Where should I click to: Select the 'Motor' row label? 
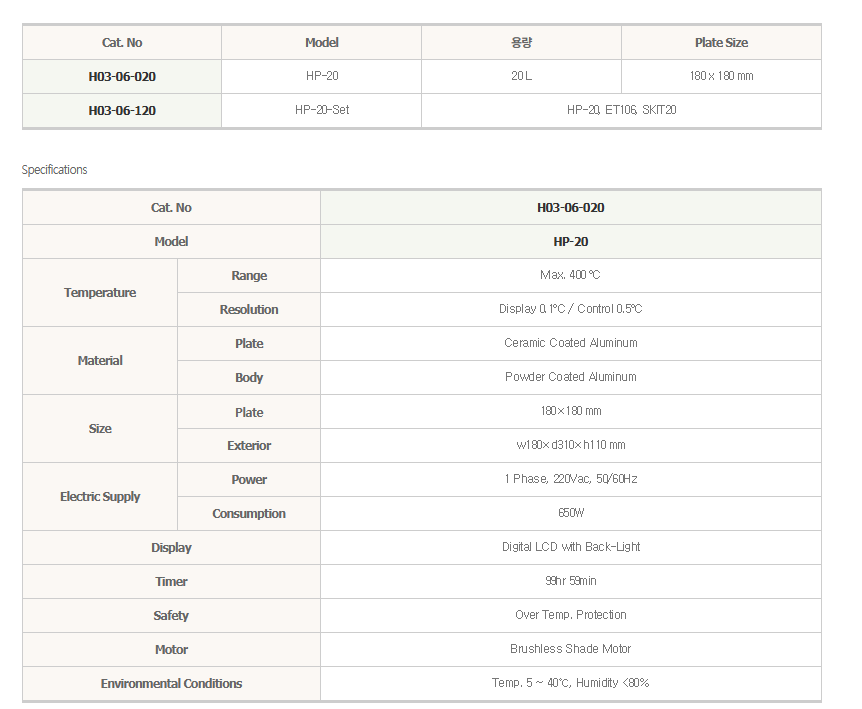coord(172,650)
